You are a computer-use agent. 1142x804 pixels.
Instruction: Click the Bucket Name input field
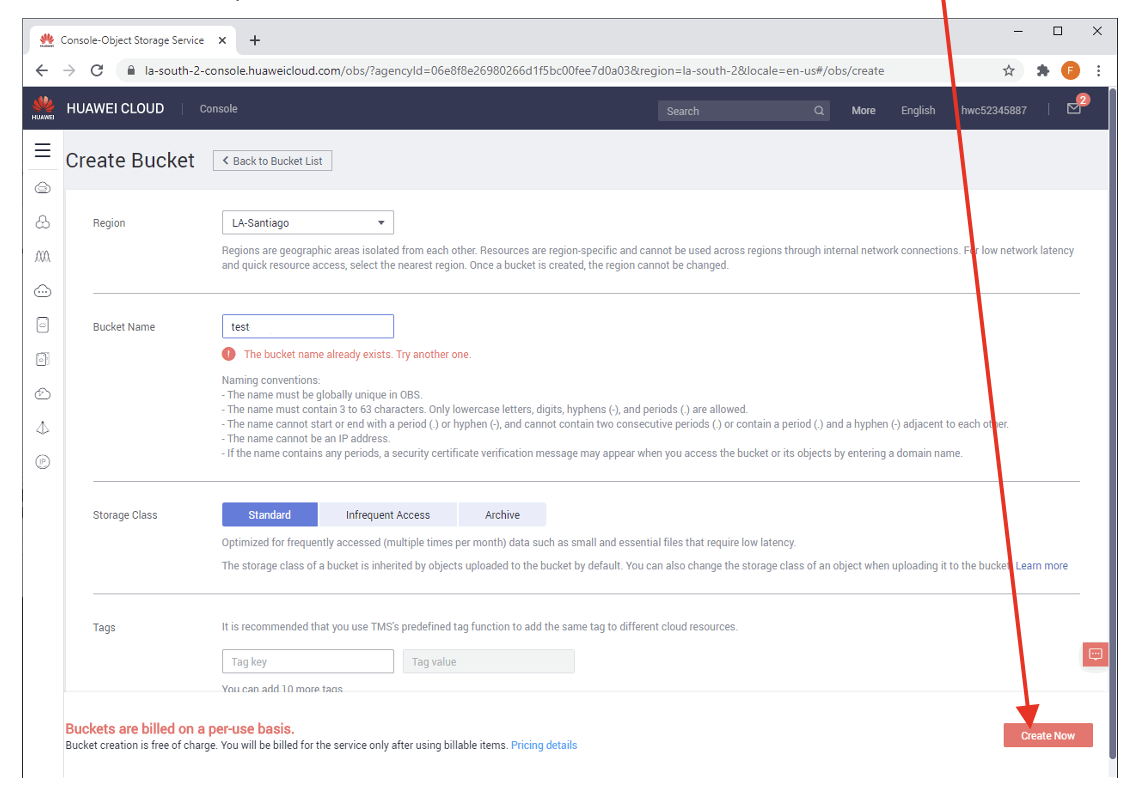coord(307,327)
